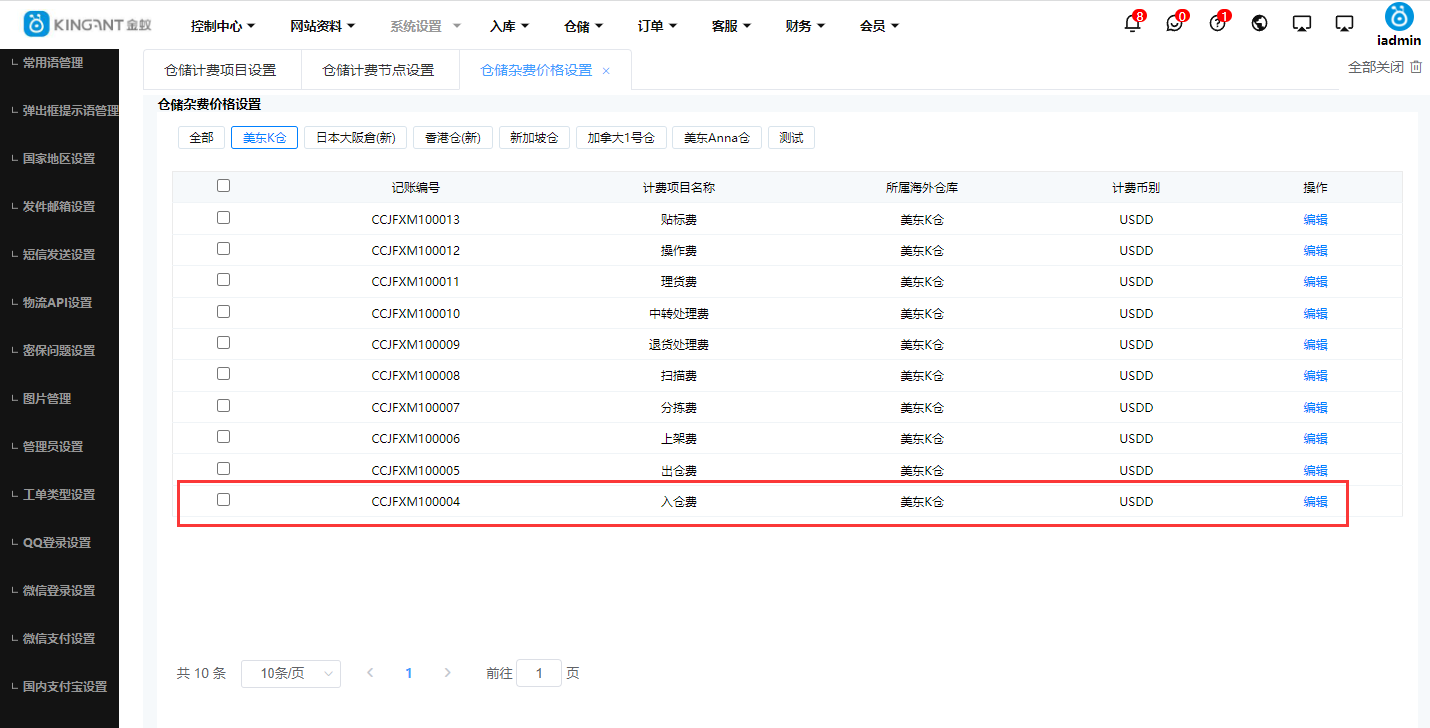Check the help icon with 1 notification

tap(1217, 22)
